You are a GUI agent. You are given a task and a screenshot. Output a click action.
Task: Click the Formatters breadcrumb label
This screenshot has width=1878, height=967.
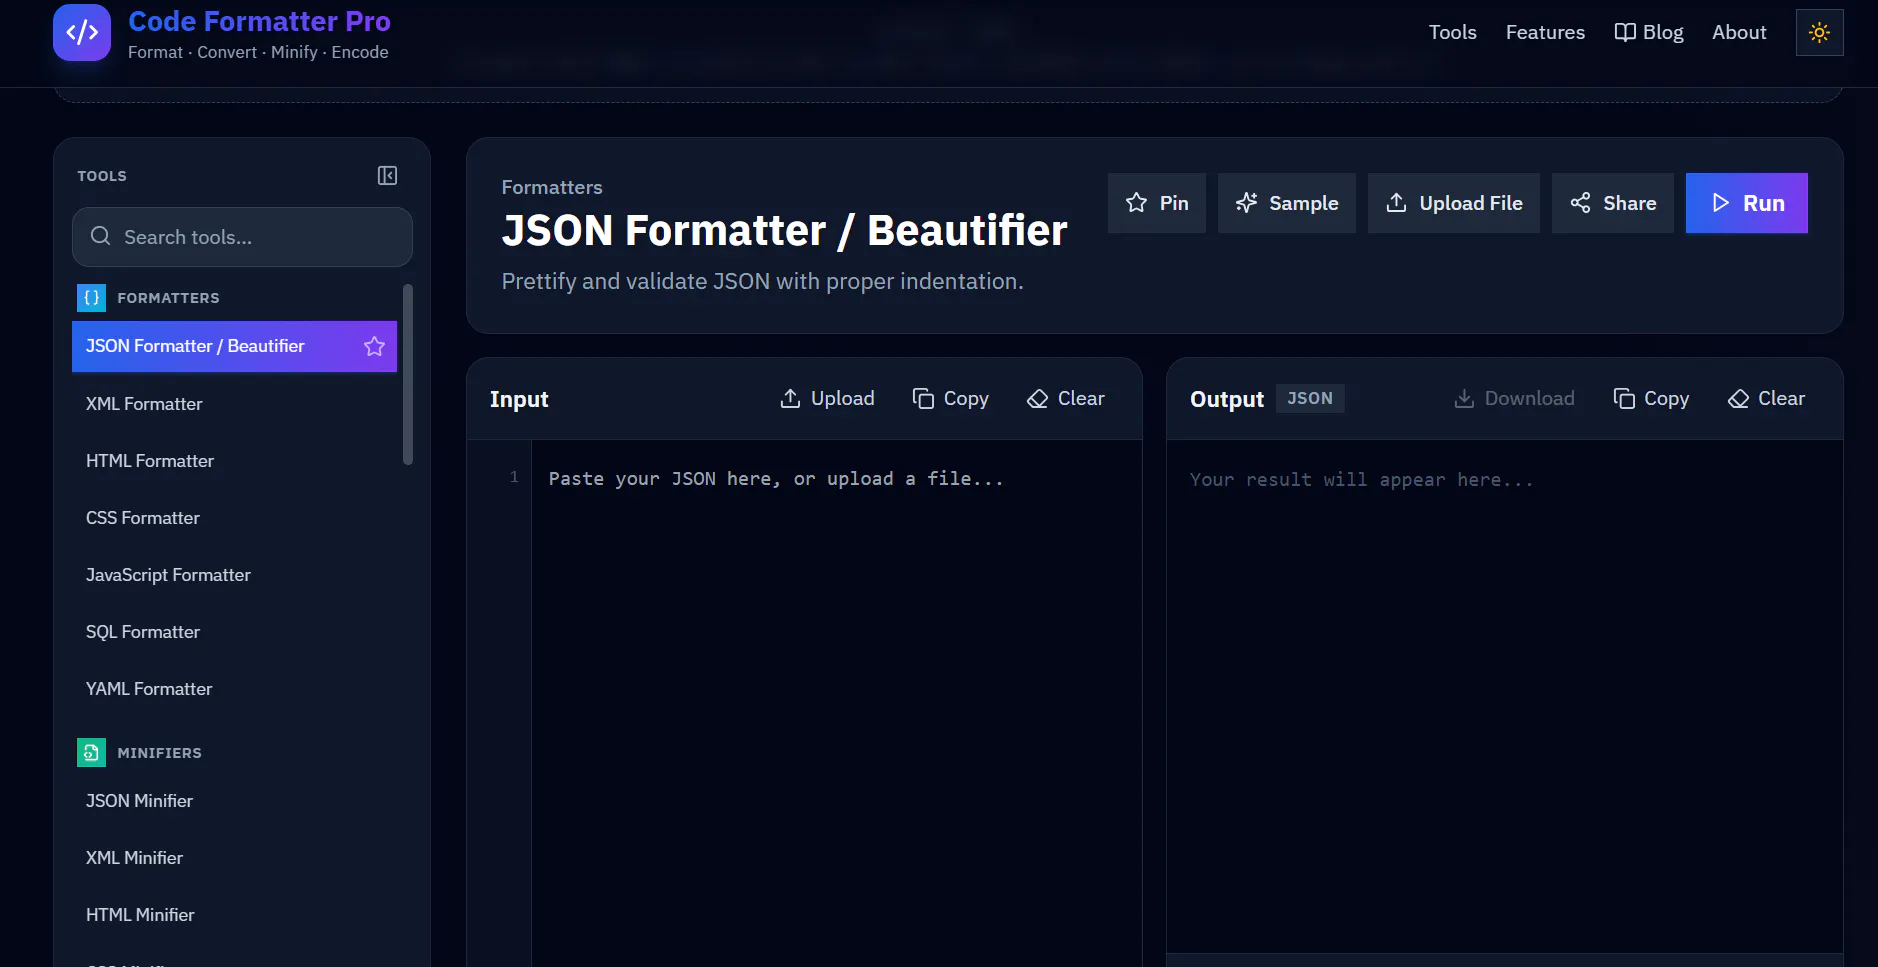click(552, 187)
